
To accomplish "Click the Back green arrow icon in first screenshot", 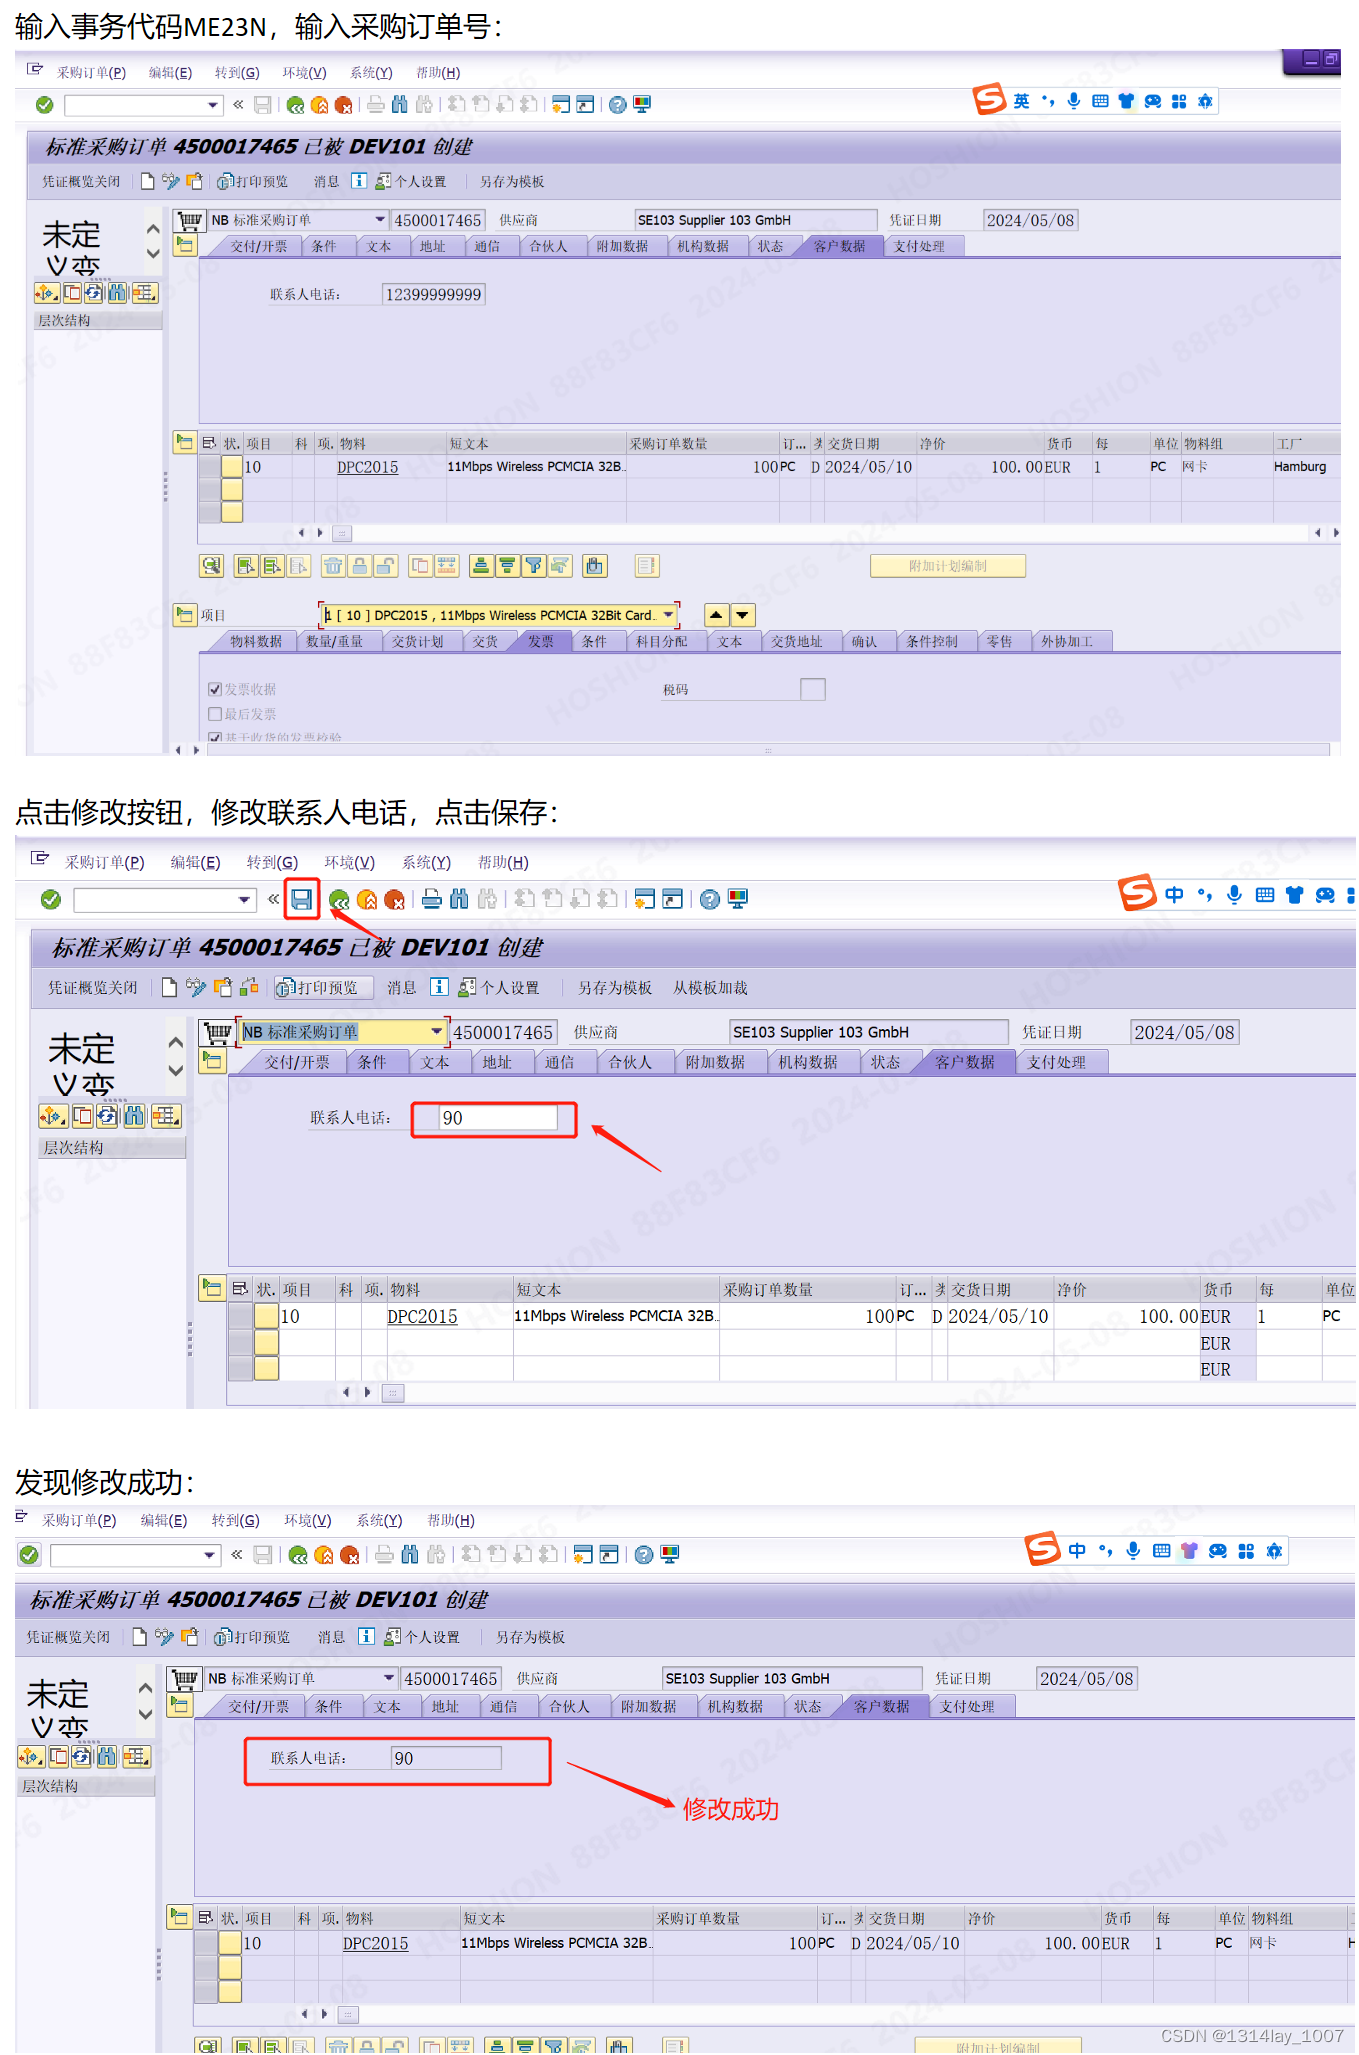I will tap(295, 105).
